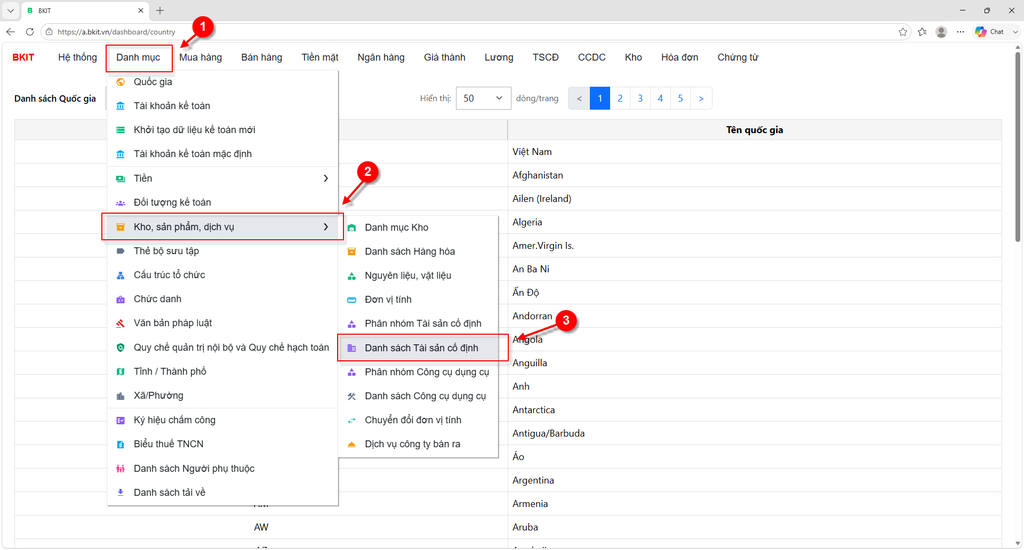Click the Danh sách Hàng hóa icon
Screen dimensions: 1024x550
click(x=351, y=251)
